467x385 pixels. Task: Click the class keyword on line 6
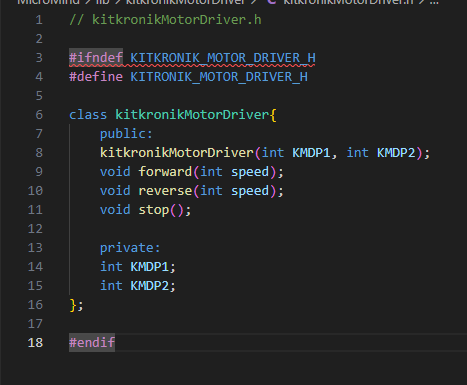[x=88, y=115]
